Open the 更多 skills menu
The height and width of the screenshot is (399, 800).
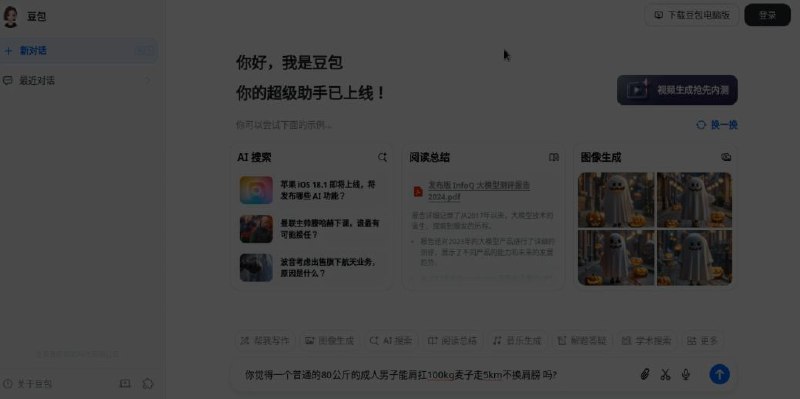(x=702, y=341)
